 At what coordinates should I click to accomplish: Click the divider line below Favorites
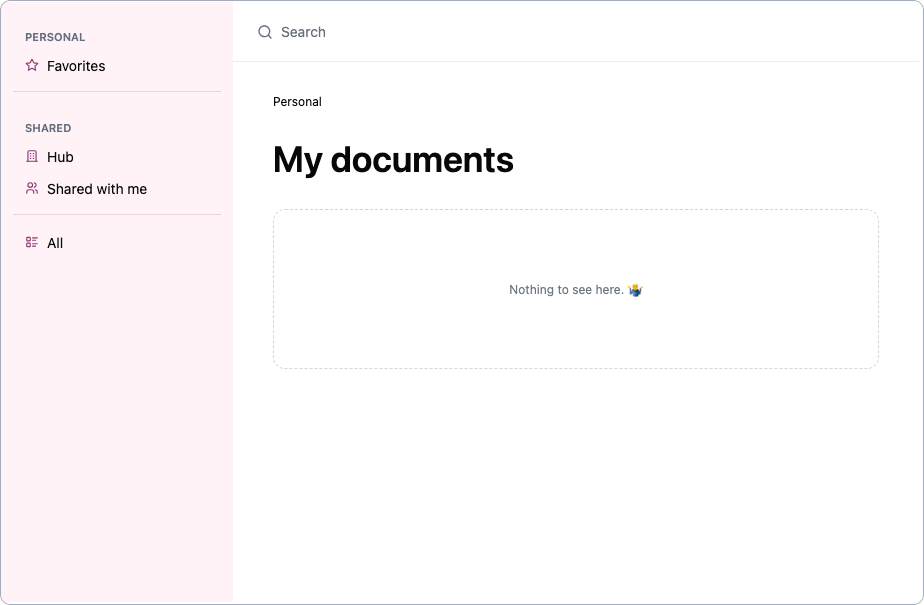click(117, 92)
